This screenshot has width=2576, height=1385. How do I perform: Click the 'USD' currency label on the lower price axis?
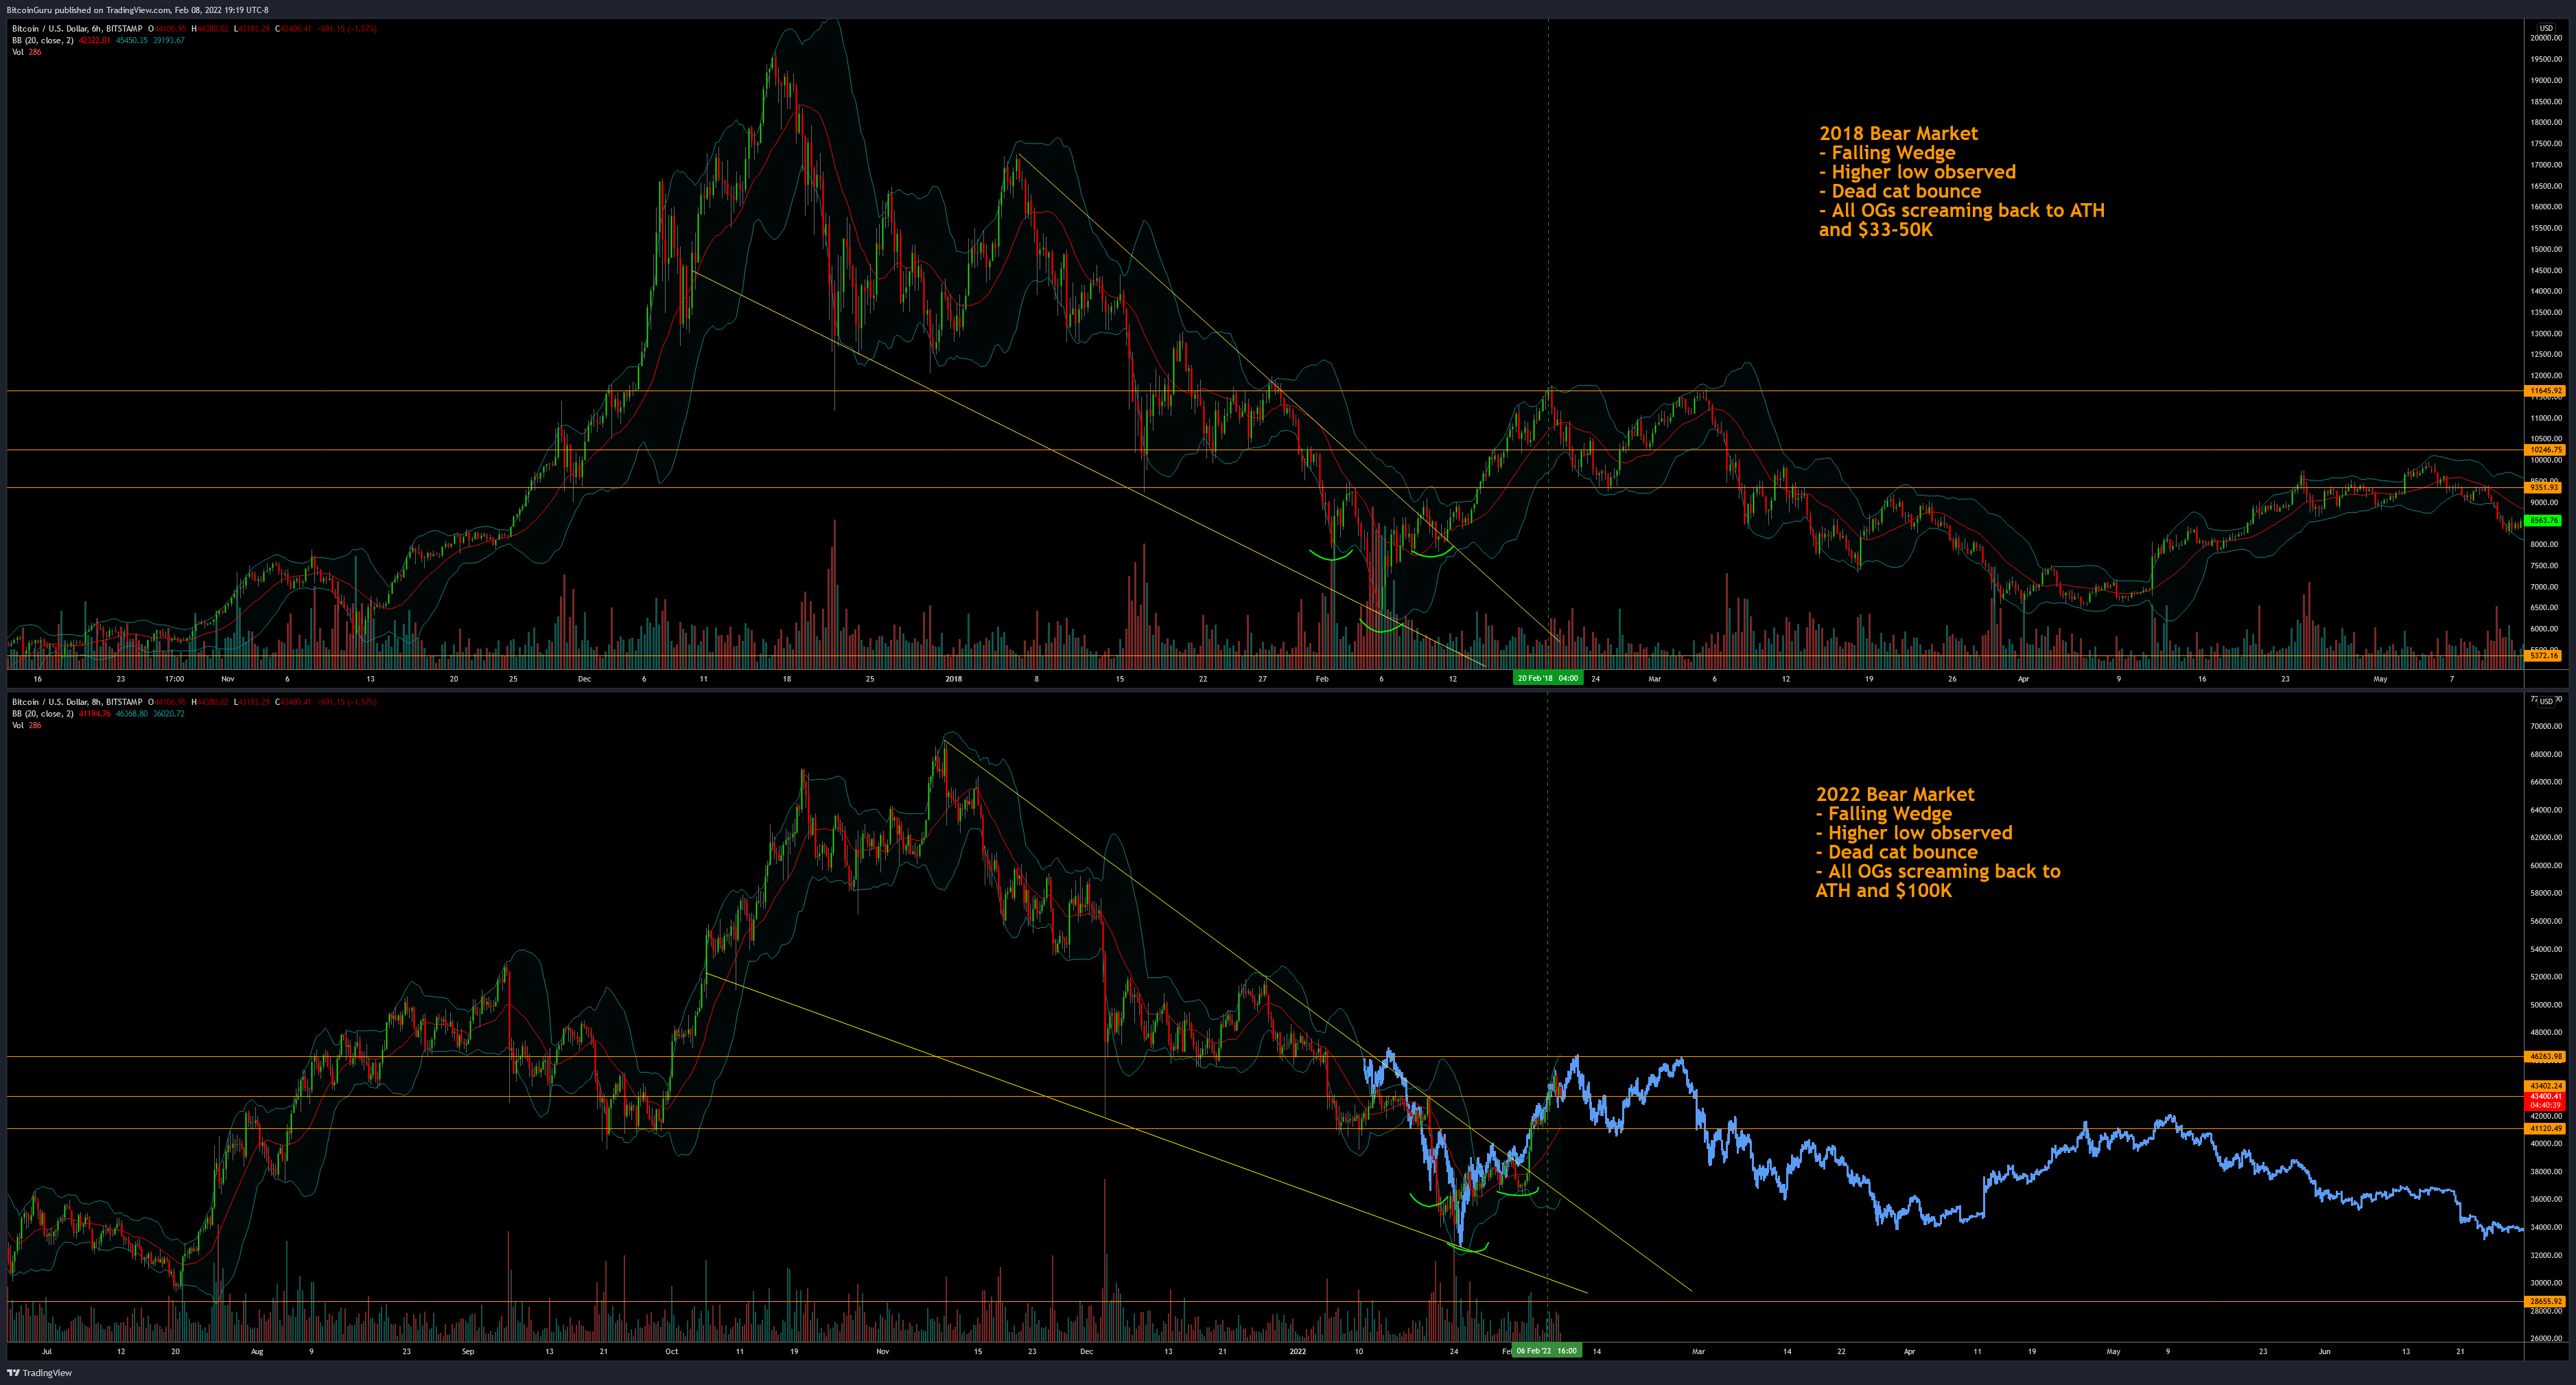(2546, 701)
